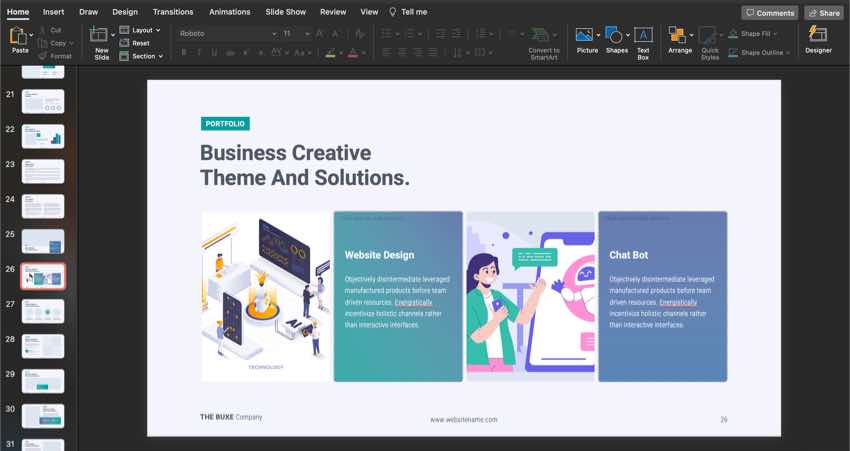
Task: Click the Increase Indent icon
Action: [x=457, y=34]
